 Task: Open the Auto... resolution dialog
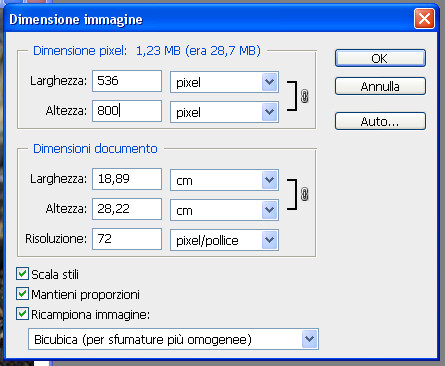coord(380,121)
